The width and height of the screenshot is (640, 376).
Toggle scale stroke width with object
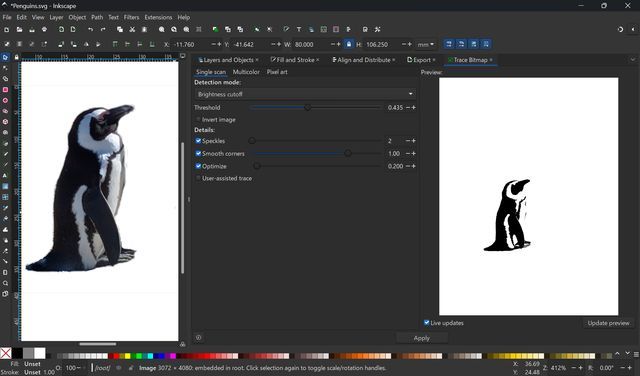pos(449,44)
